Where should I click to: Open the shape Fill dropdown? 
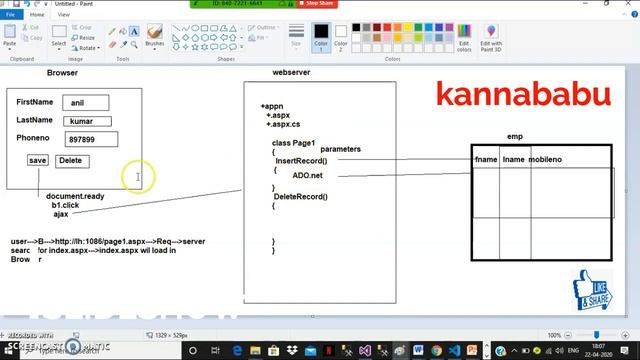coord(258,38)
